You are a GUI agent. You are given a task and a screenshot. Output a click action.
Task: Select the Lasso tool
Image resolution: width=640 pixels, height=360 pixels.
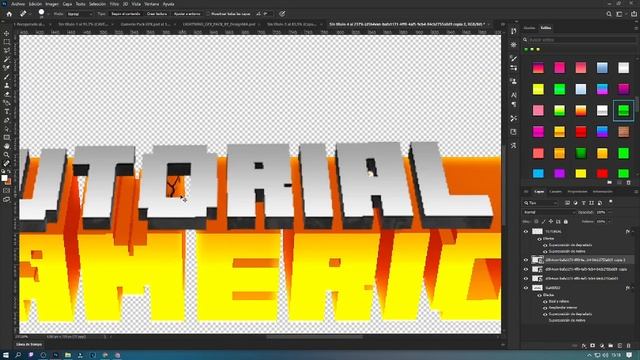[7, 50]
